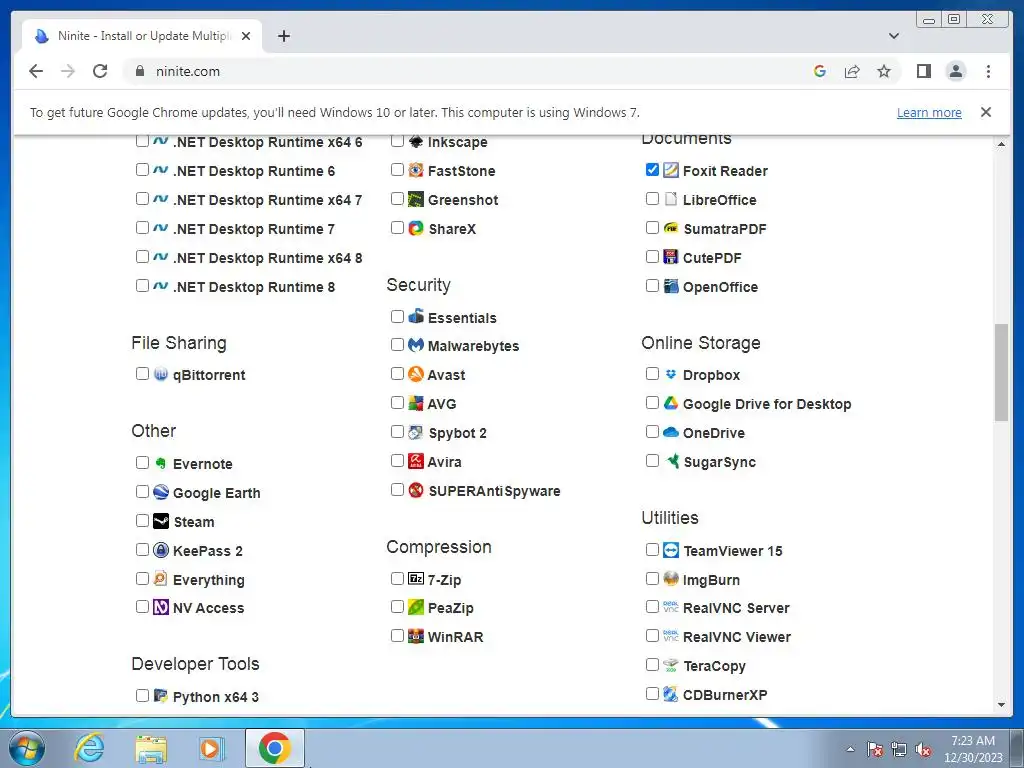Click the SUPERAntiSpyware icon
Screen dimensions: 1024x768
pyautogui.click(x=416, y=490)
